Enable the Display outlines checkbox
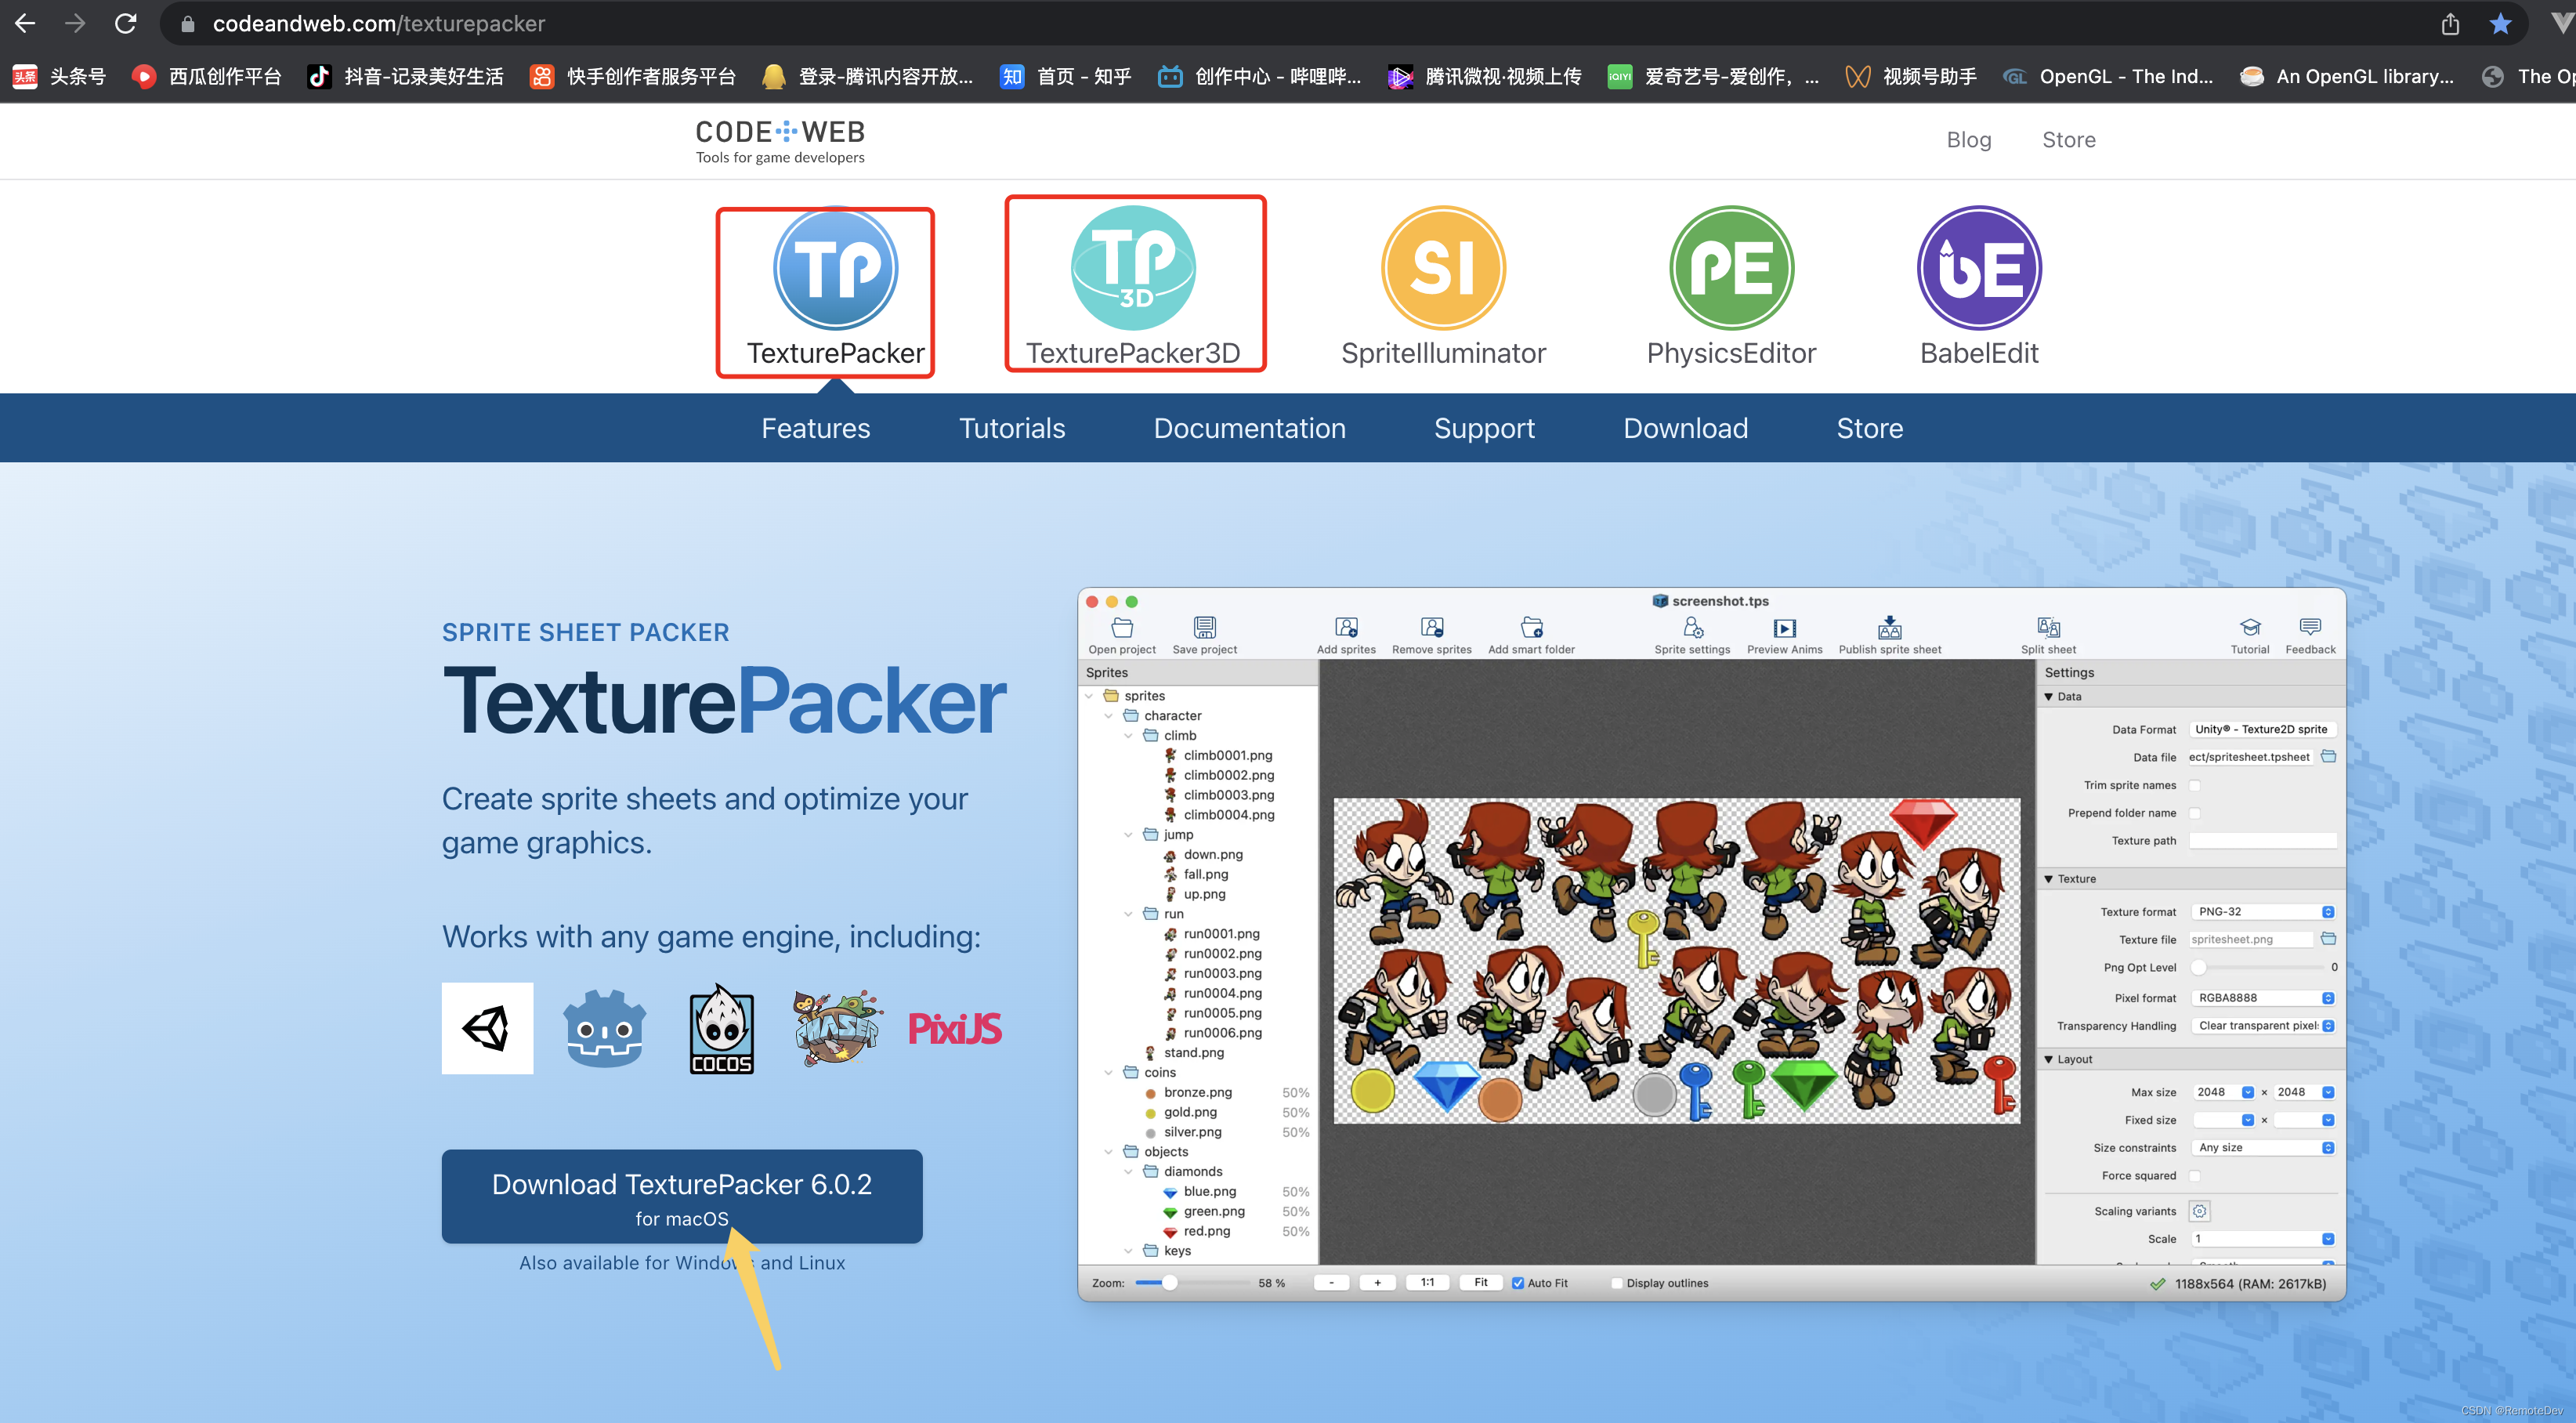Viewport: 2576px width, 1423px height. pos(1616,1283)
